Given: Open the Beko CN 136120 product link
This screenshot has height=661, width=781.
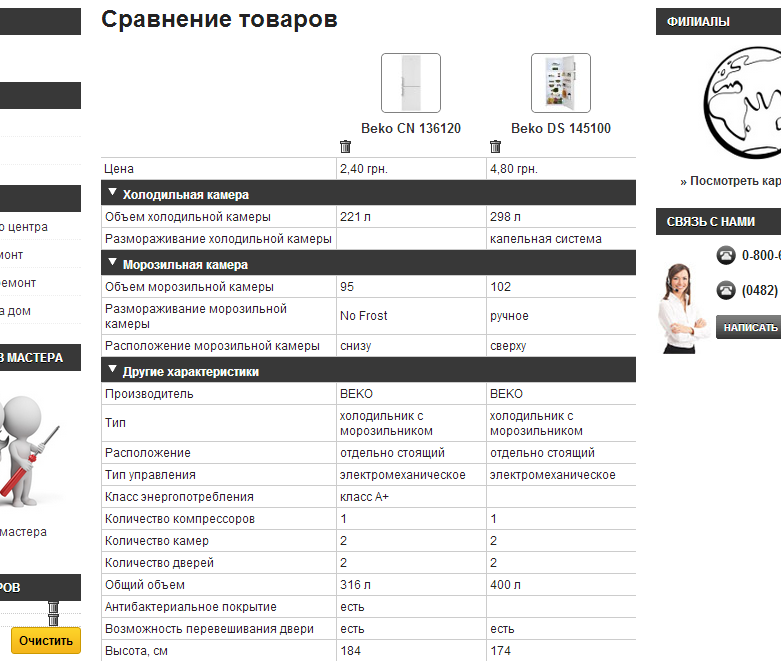Looking at the screenshot, I should [411, 129].
